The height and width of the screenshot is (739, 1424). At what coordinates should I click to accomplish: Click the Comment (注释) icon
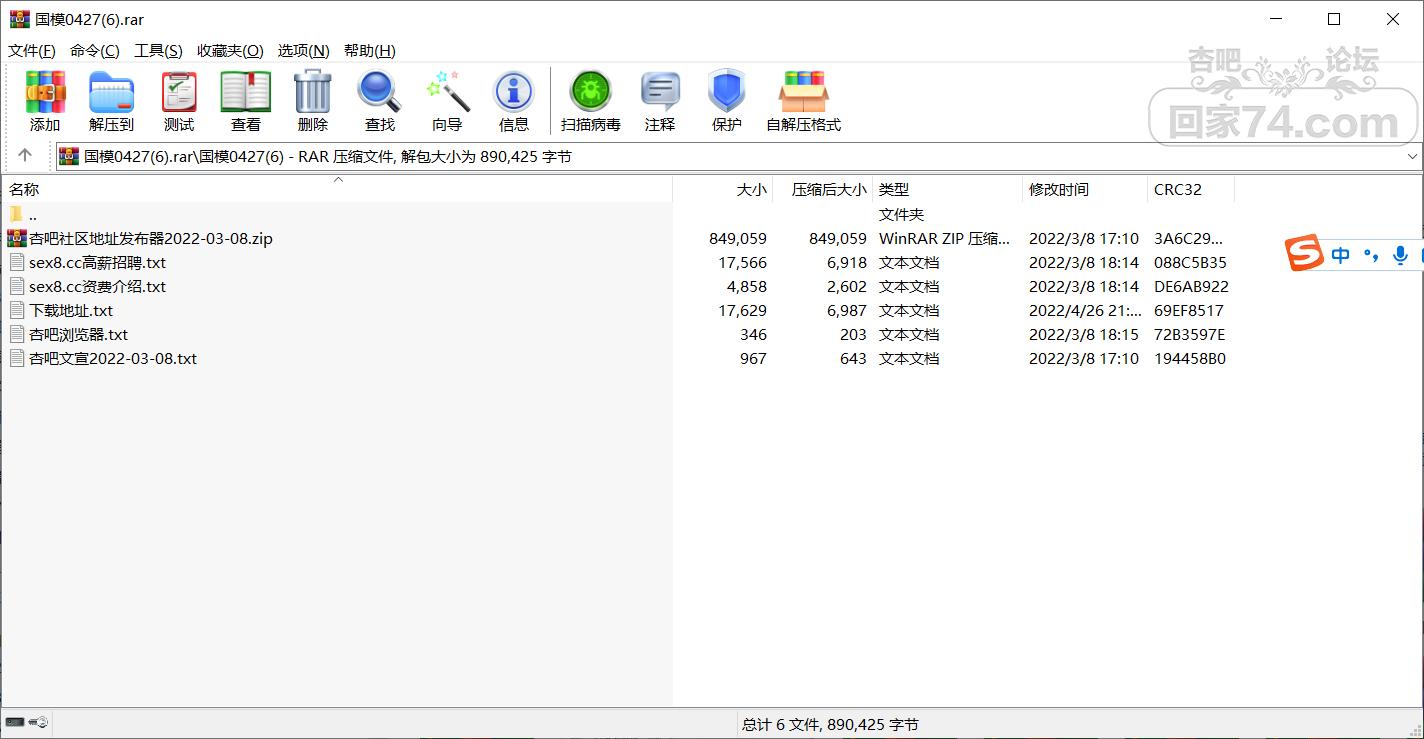tap(660, 102)
